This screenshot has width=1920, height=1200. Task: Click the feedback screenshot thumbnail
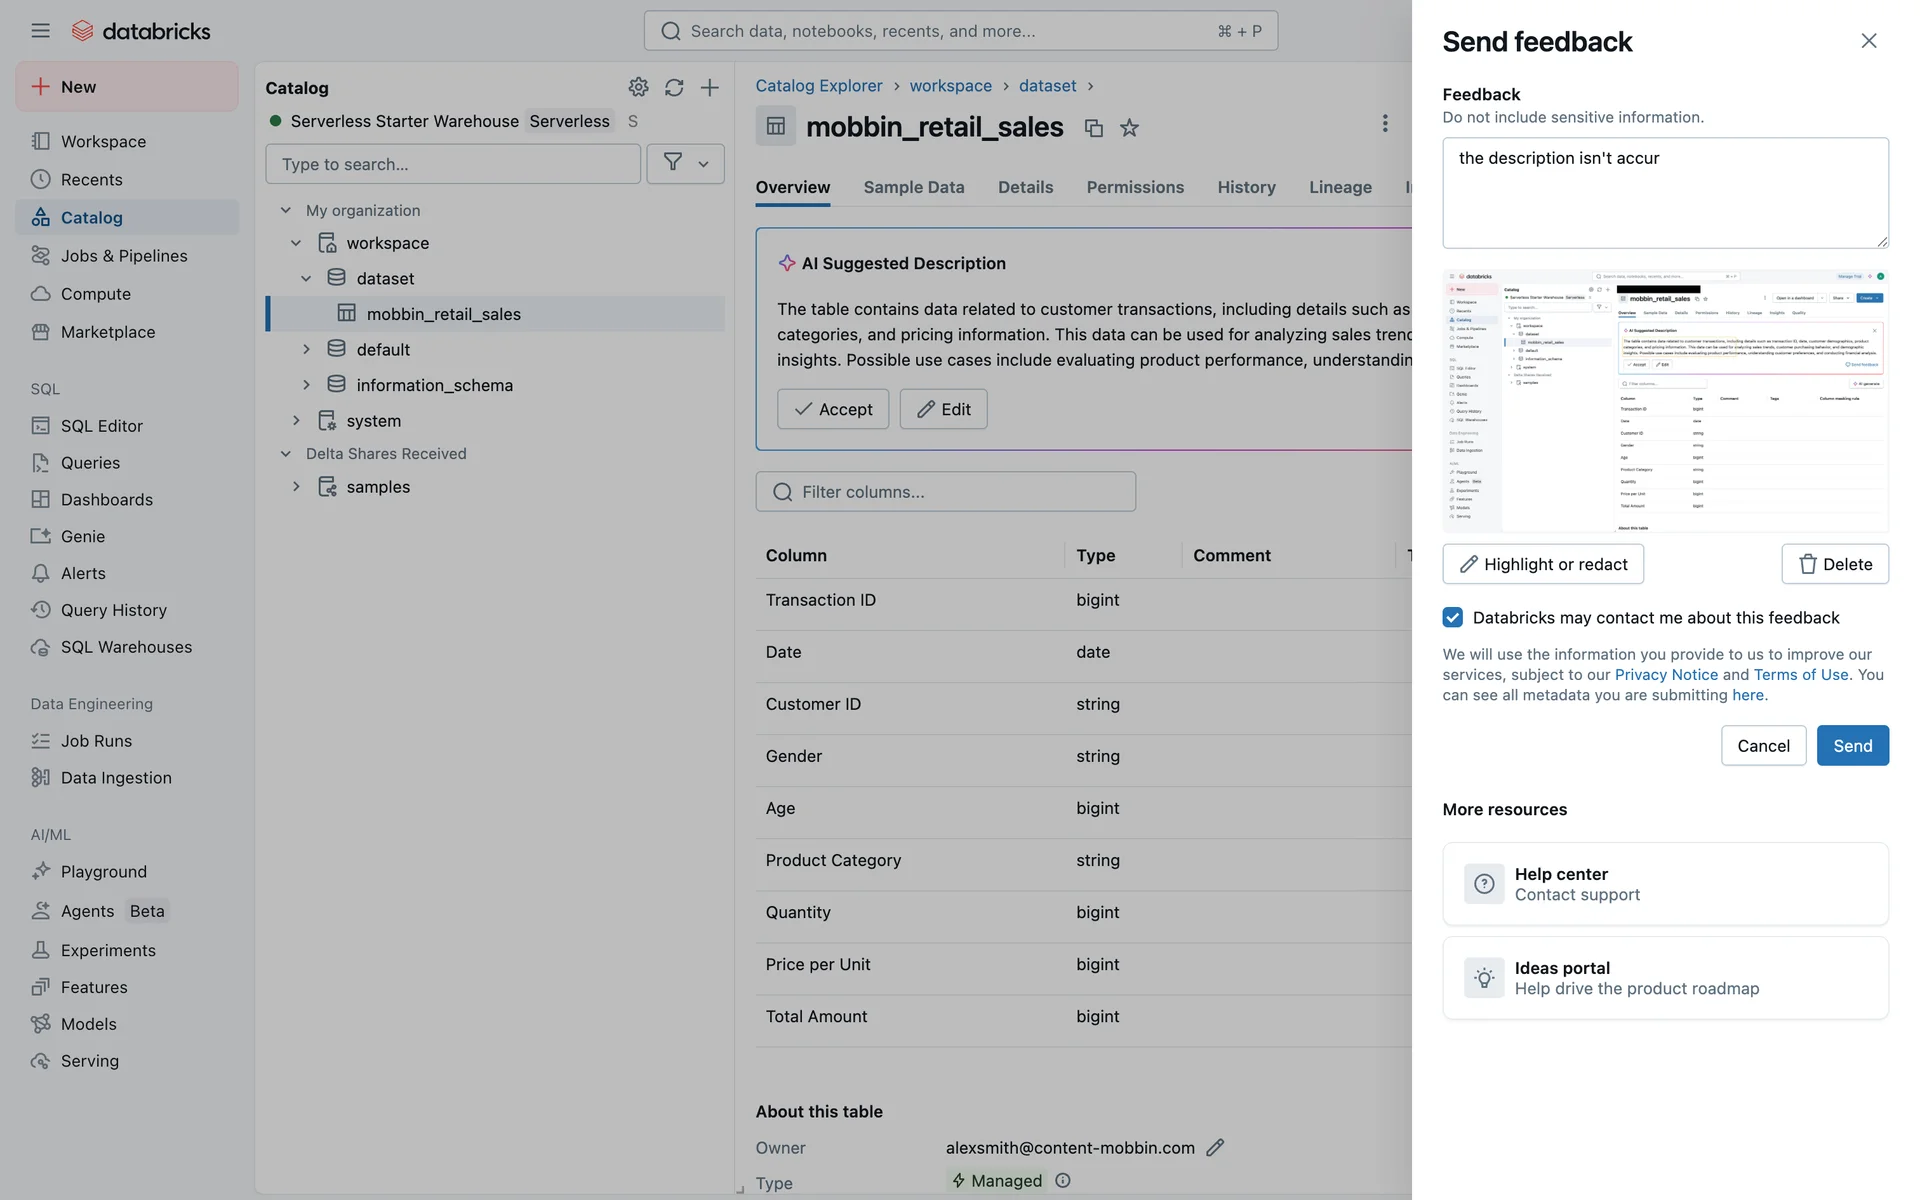(1664, 400)
